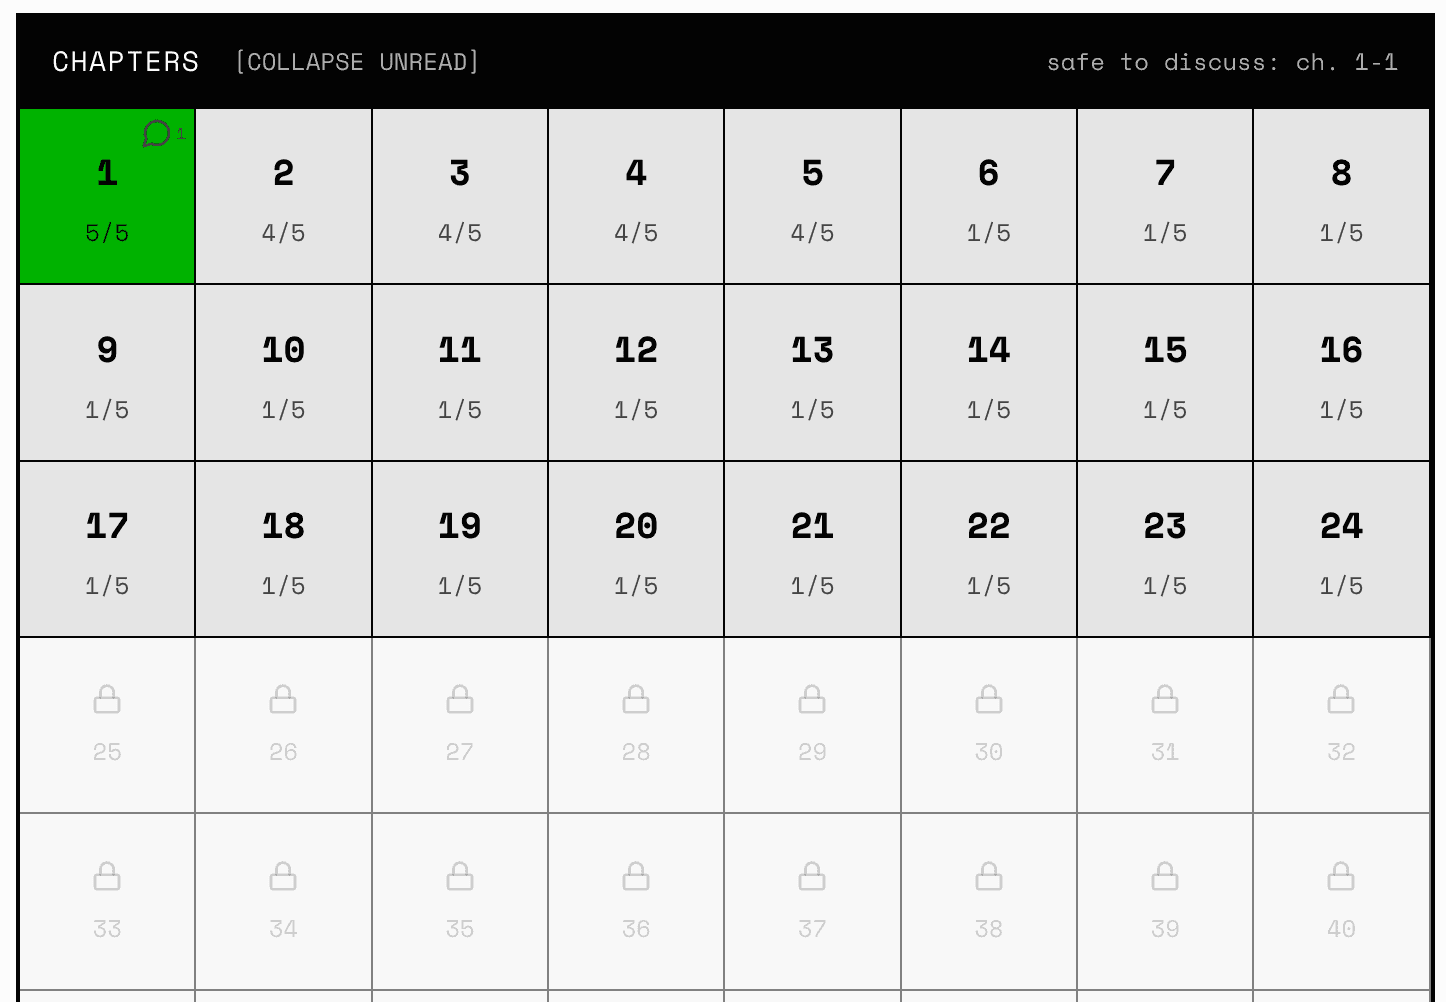Click the comment bubble icon on chapter 1
This screenshot has height=1002, width=1446.
[157, 133]
